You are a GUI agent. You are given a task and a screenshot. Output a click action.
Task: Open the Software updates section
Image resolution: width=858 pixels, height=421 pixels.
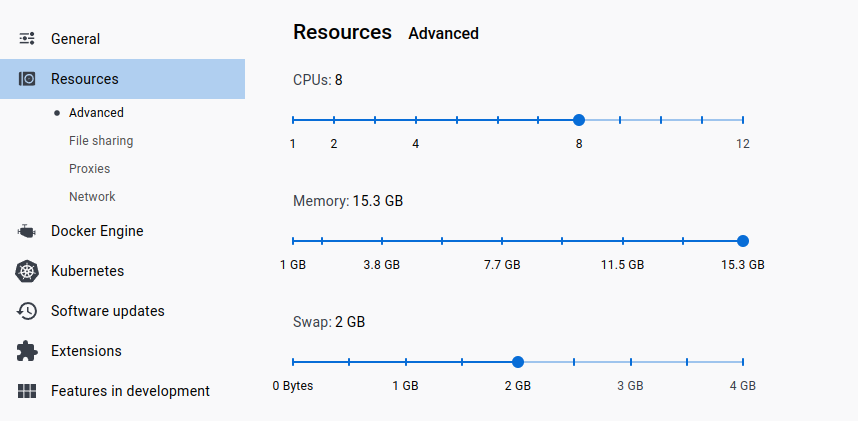[108, 311]
